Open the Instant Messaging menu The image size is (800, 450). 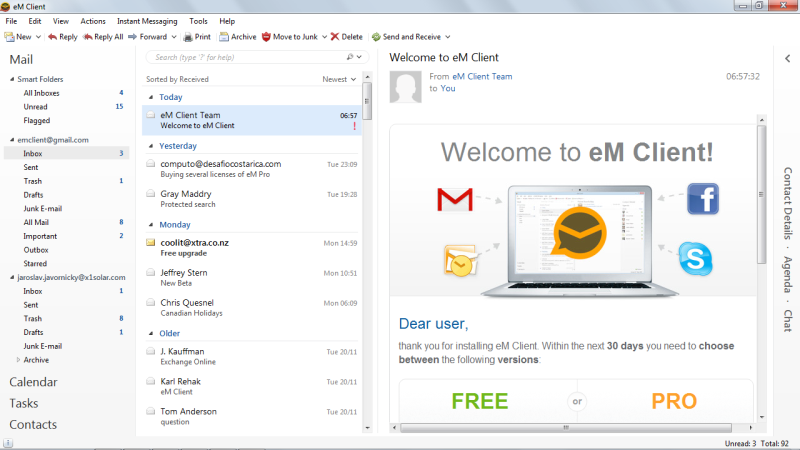click(147, 21)
